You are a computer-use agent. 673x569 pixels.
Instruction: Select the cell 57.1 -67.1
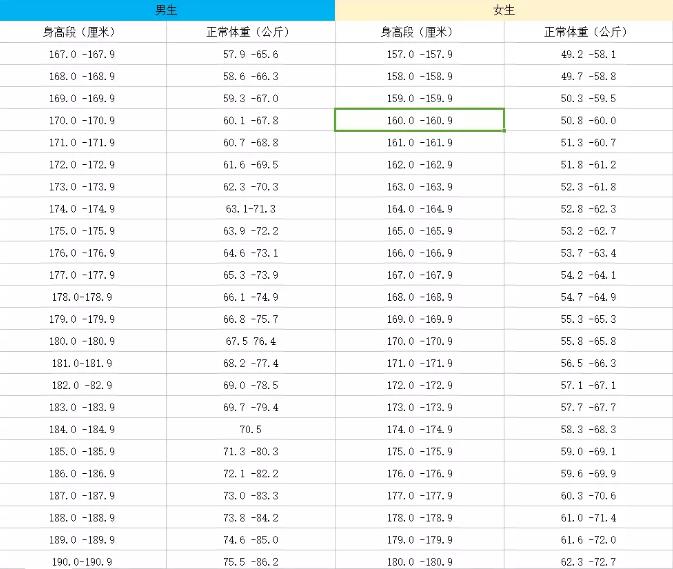pyautogui.click(x=588, y=385)
